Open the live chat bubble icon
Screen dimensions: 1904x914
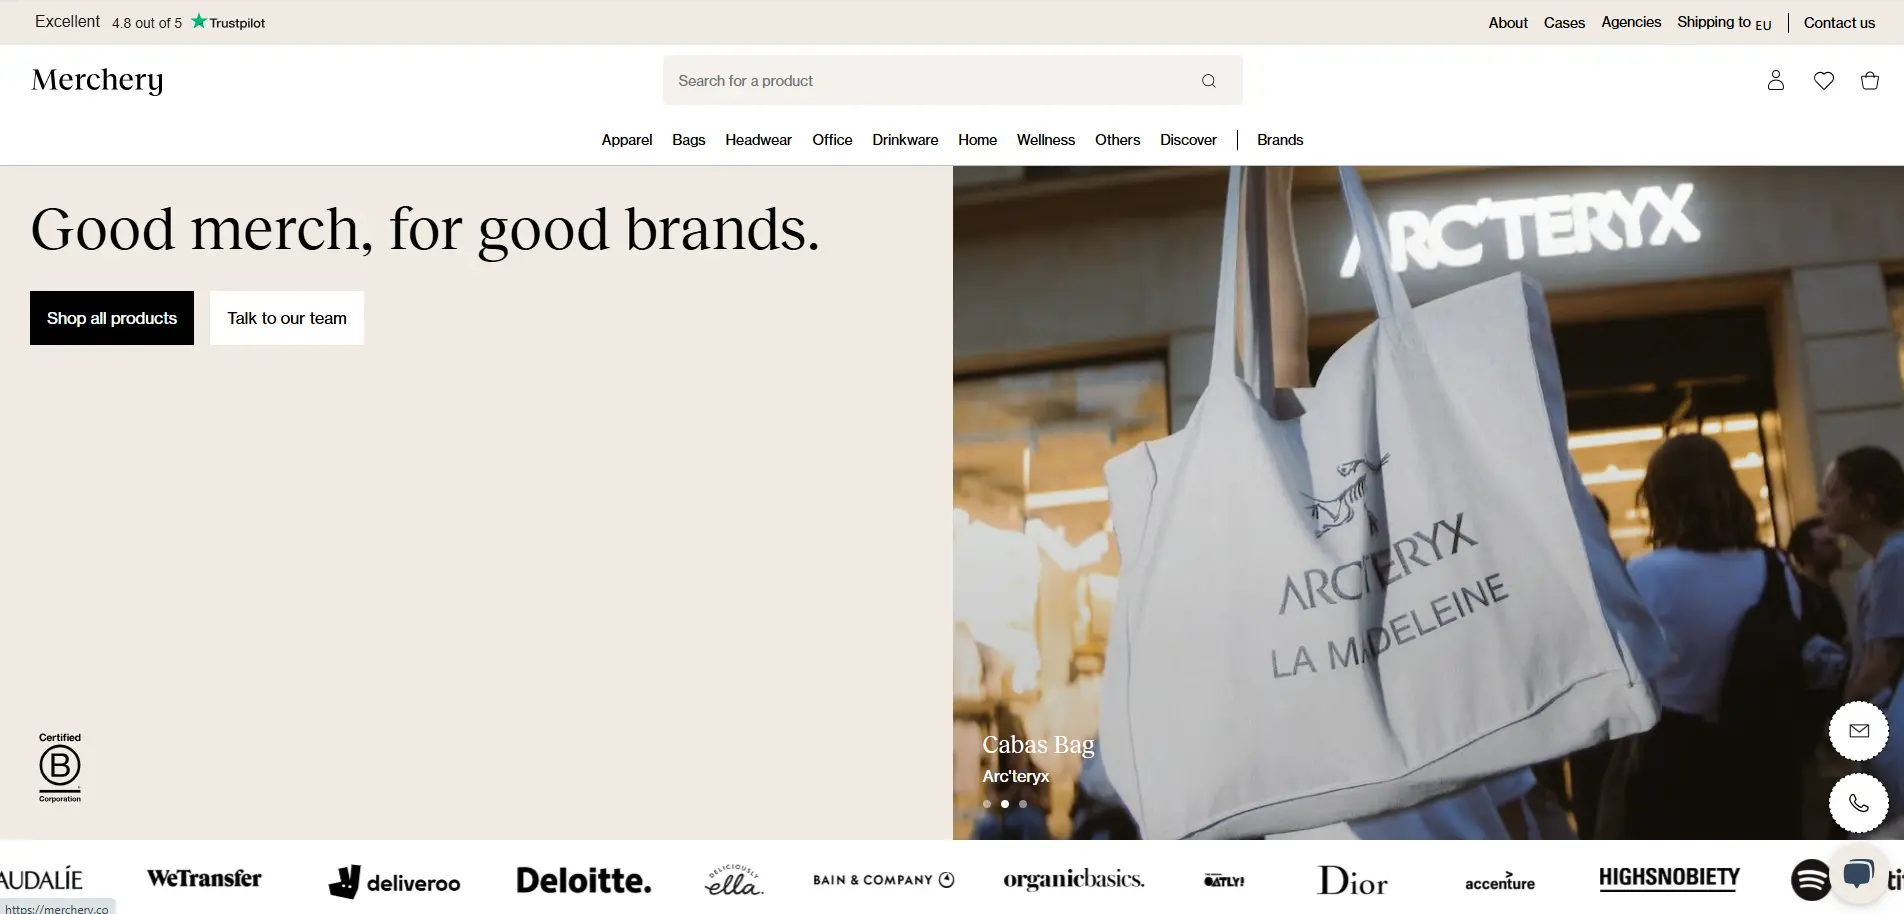pos(1859,874)
